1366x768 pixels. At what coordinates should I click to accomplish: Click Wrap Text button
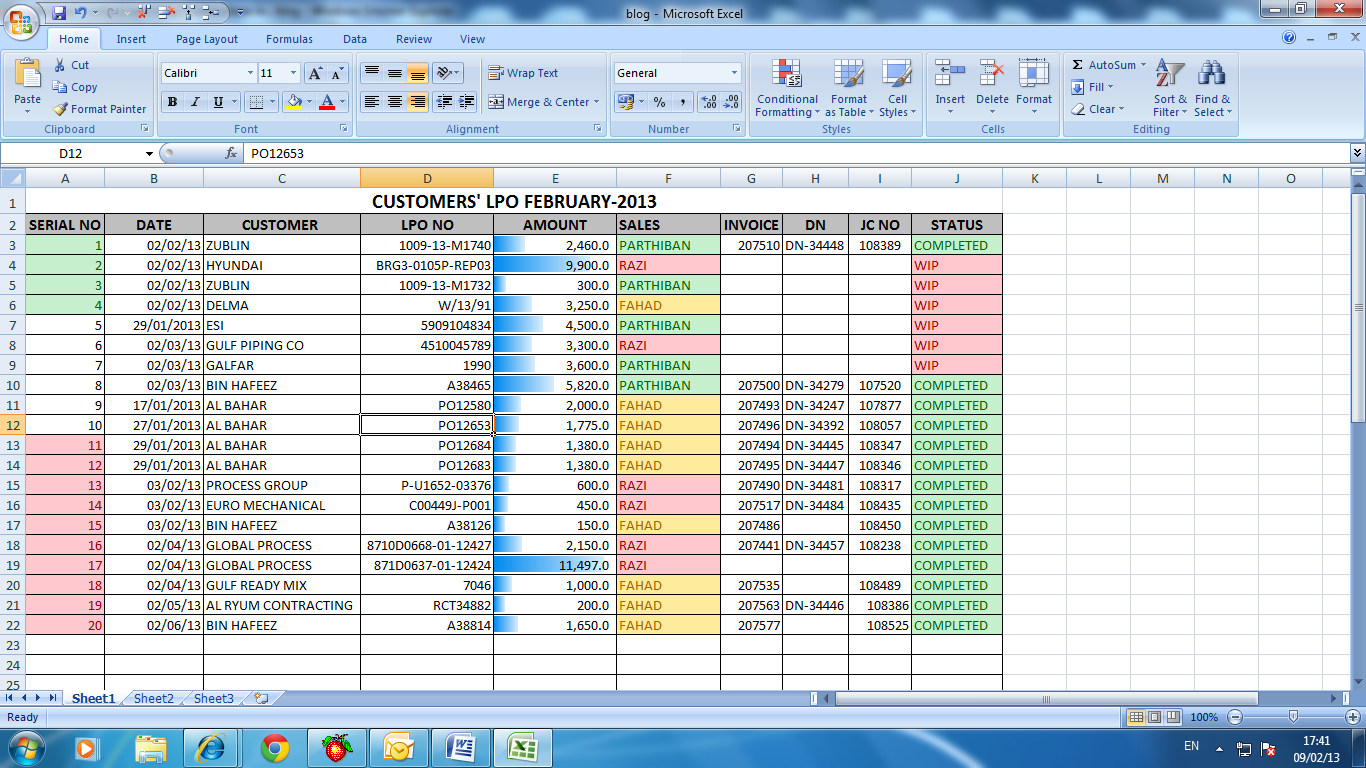(x=523, y=73)
